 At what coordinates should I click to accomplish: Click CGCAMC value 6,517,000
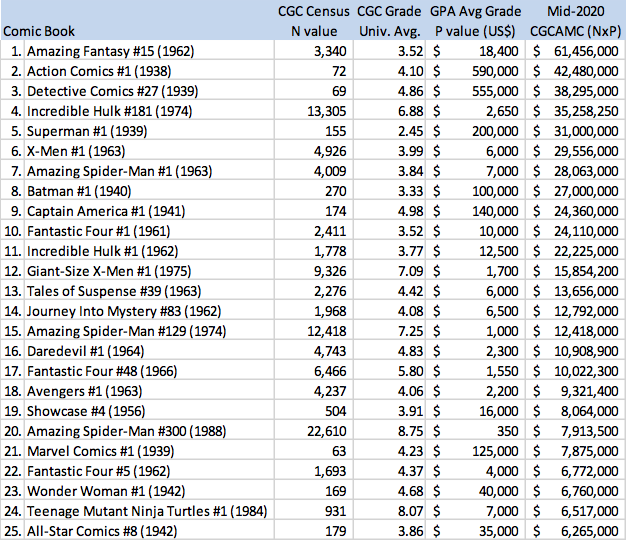[590, 511]
